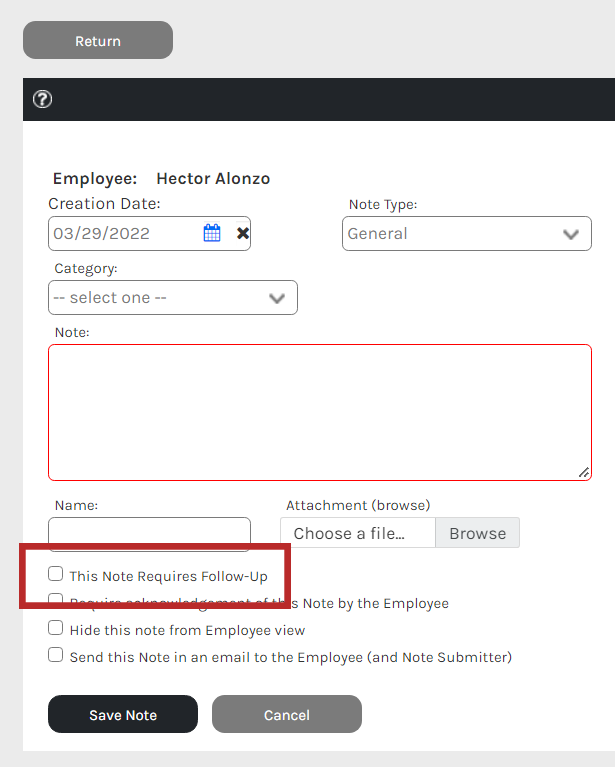Save the note with Save Note

point(123,714)
